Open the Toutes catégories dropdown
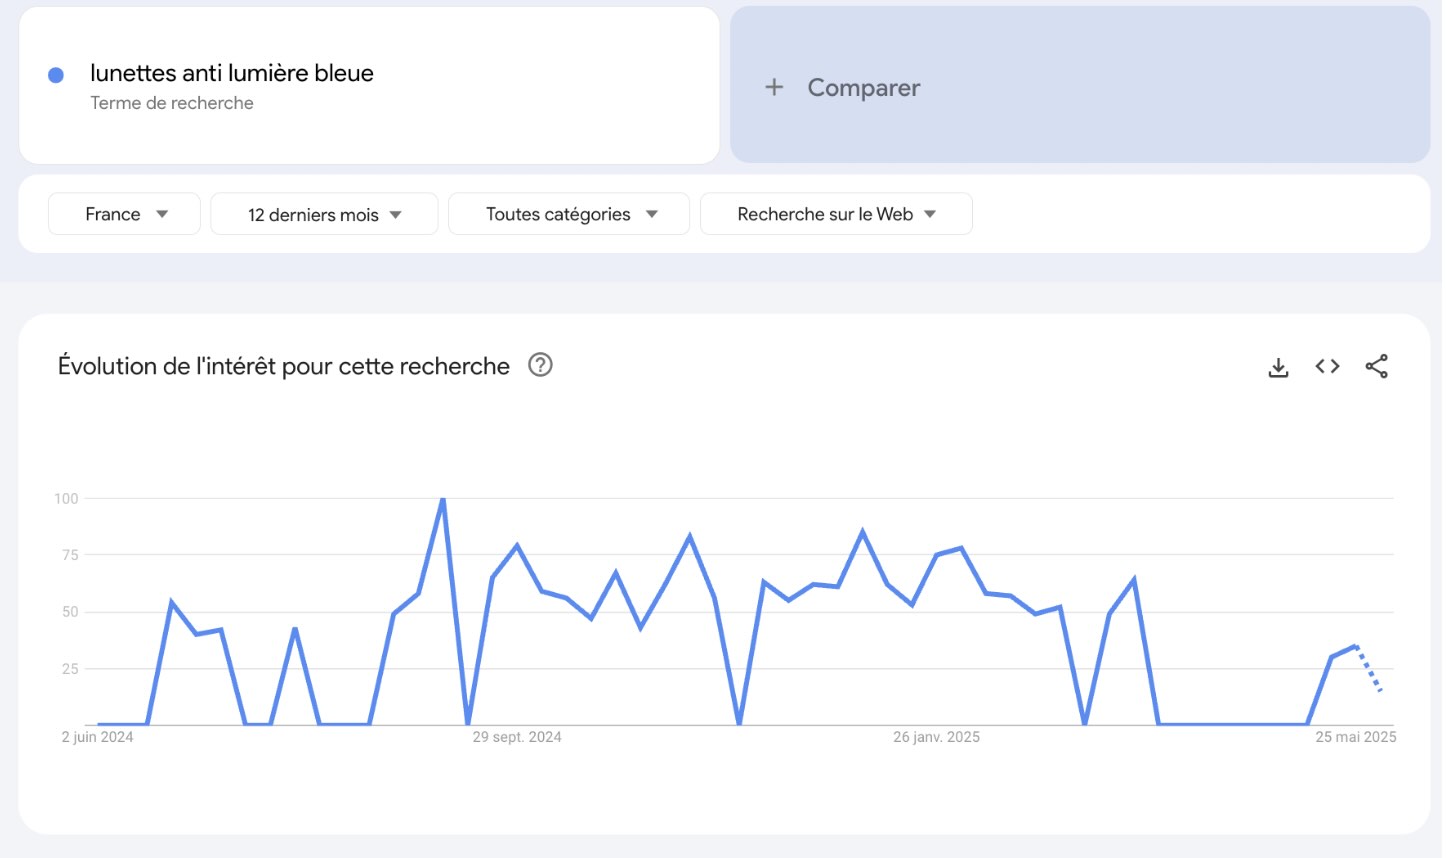 (x=569, y=214)
